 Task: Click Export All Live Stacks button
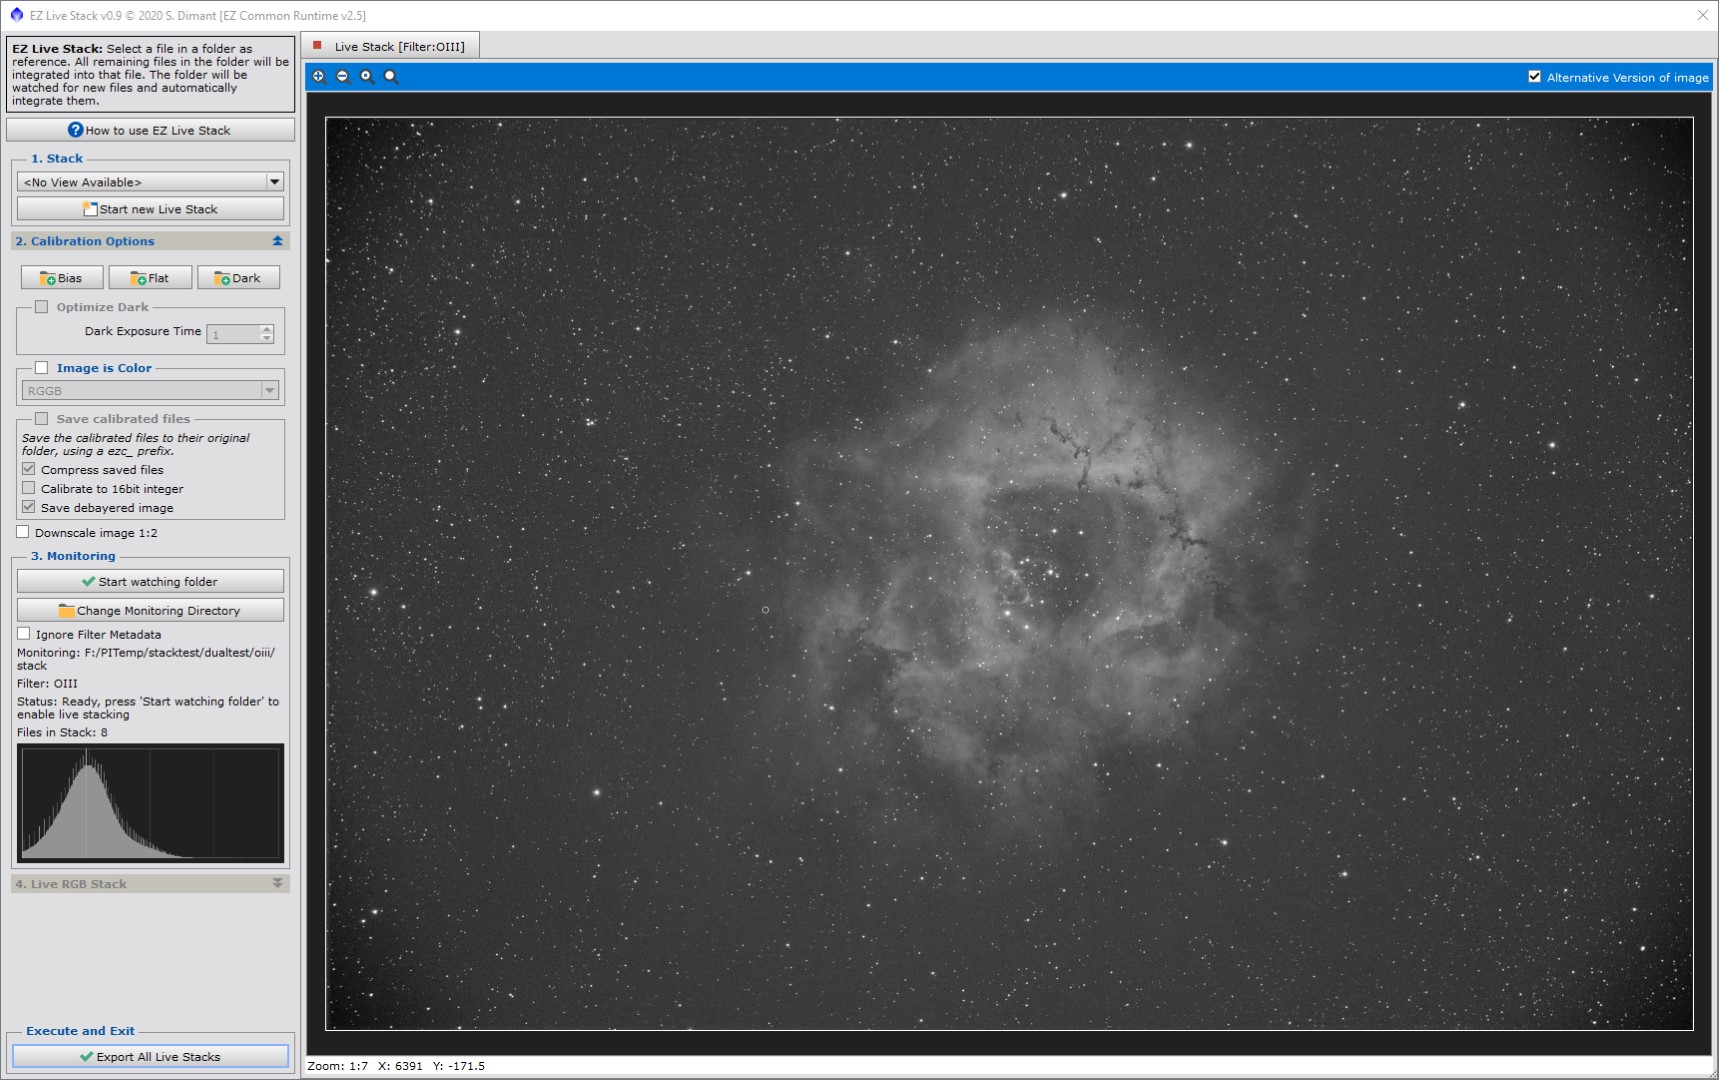150,1057
